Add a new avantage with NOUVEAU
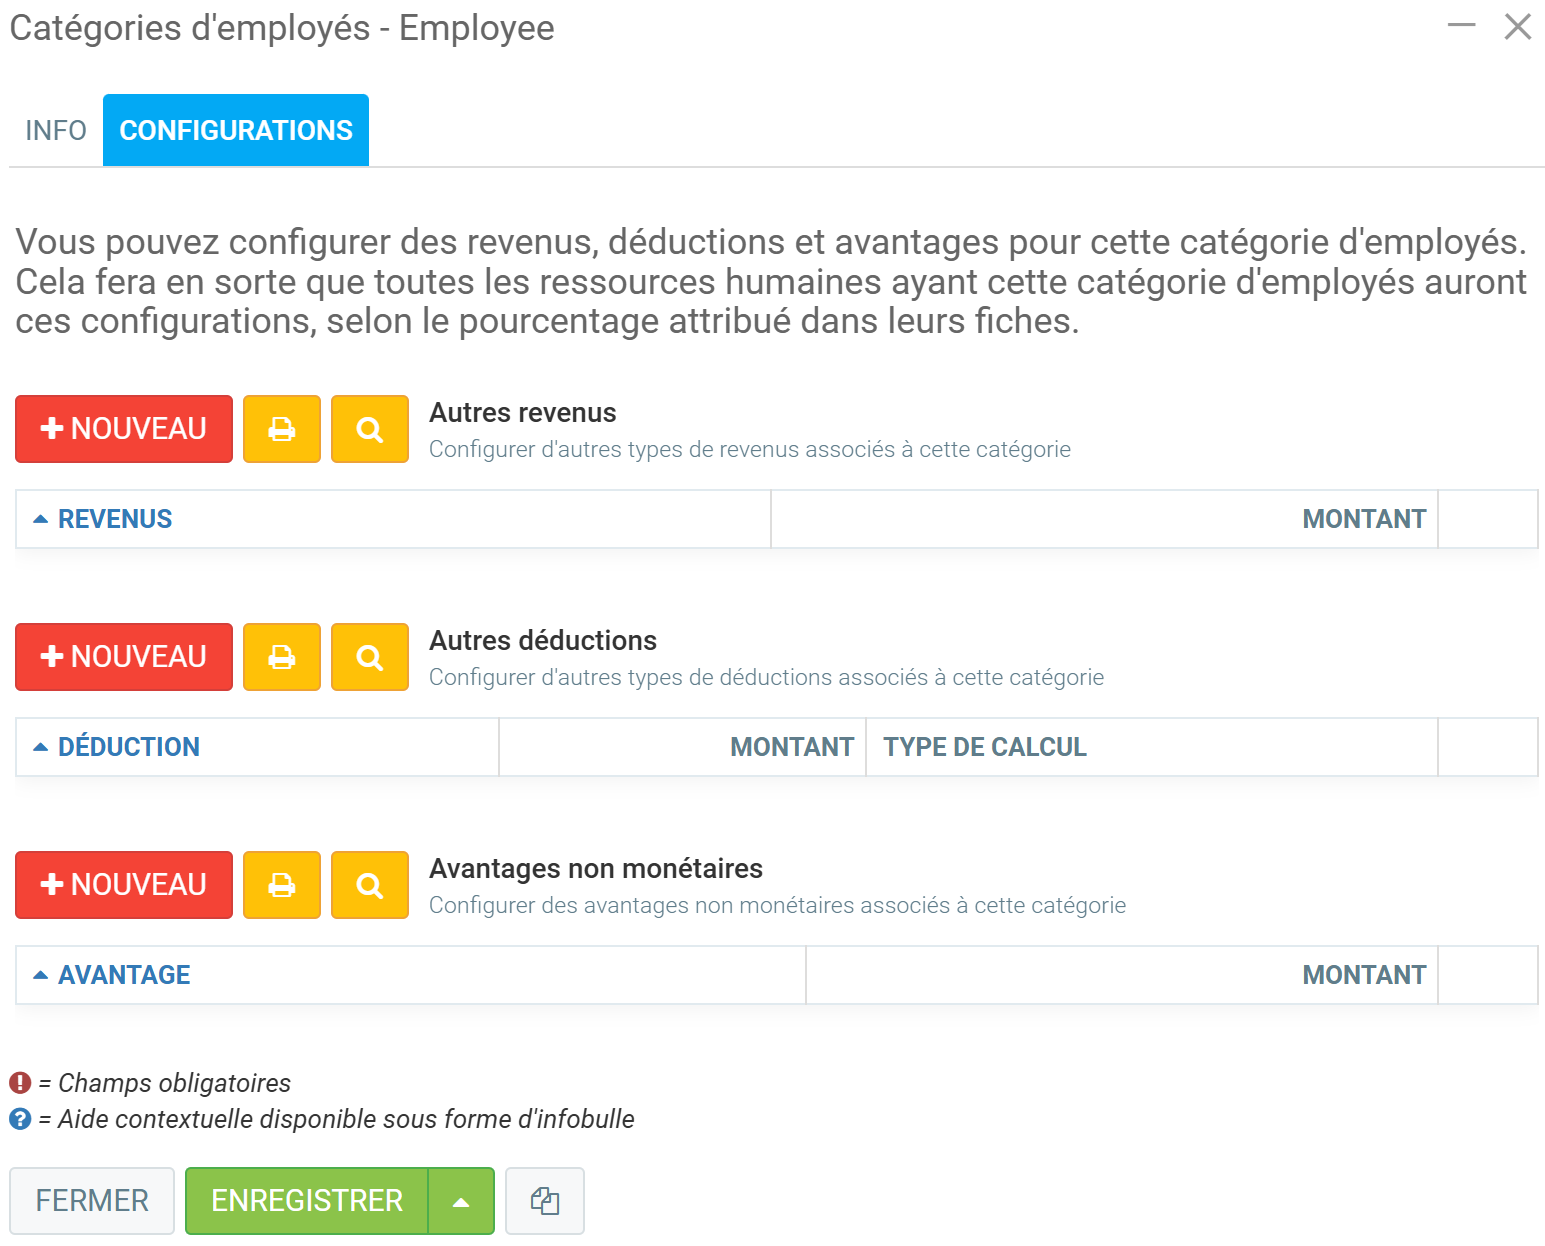Viewport: 1545px width, 1246px height. pos(124,885)
